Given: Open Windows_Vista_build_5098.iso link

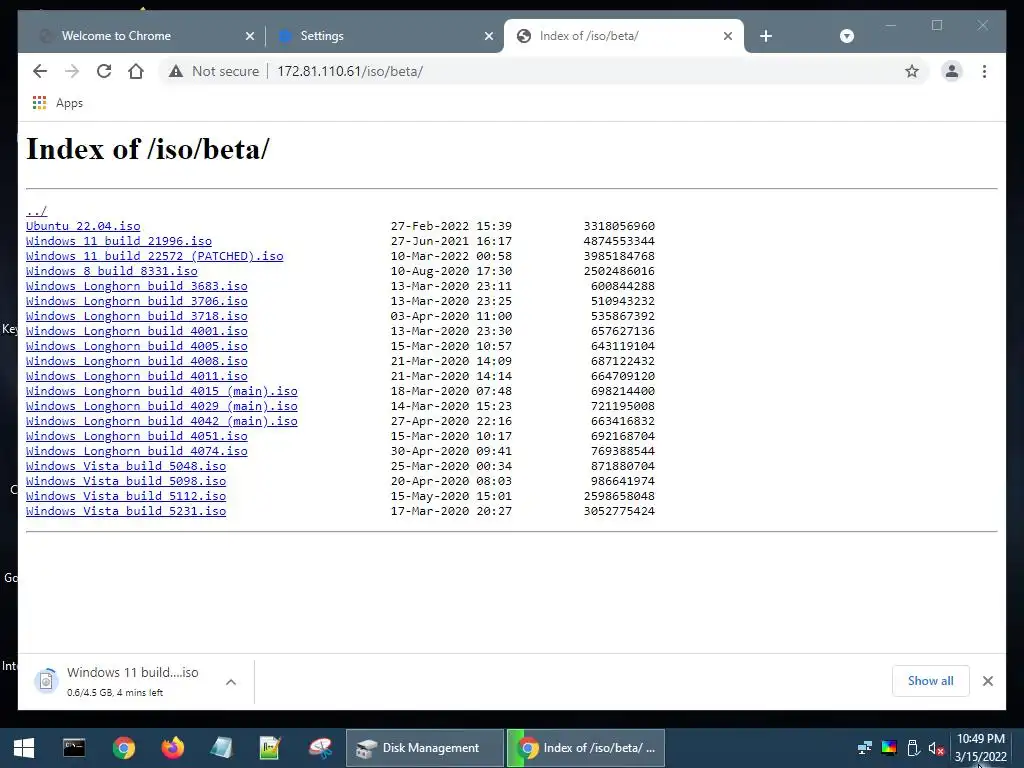Looking at the screenshot, I should (x=126, y=481).
